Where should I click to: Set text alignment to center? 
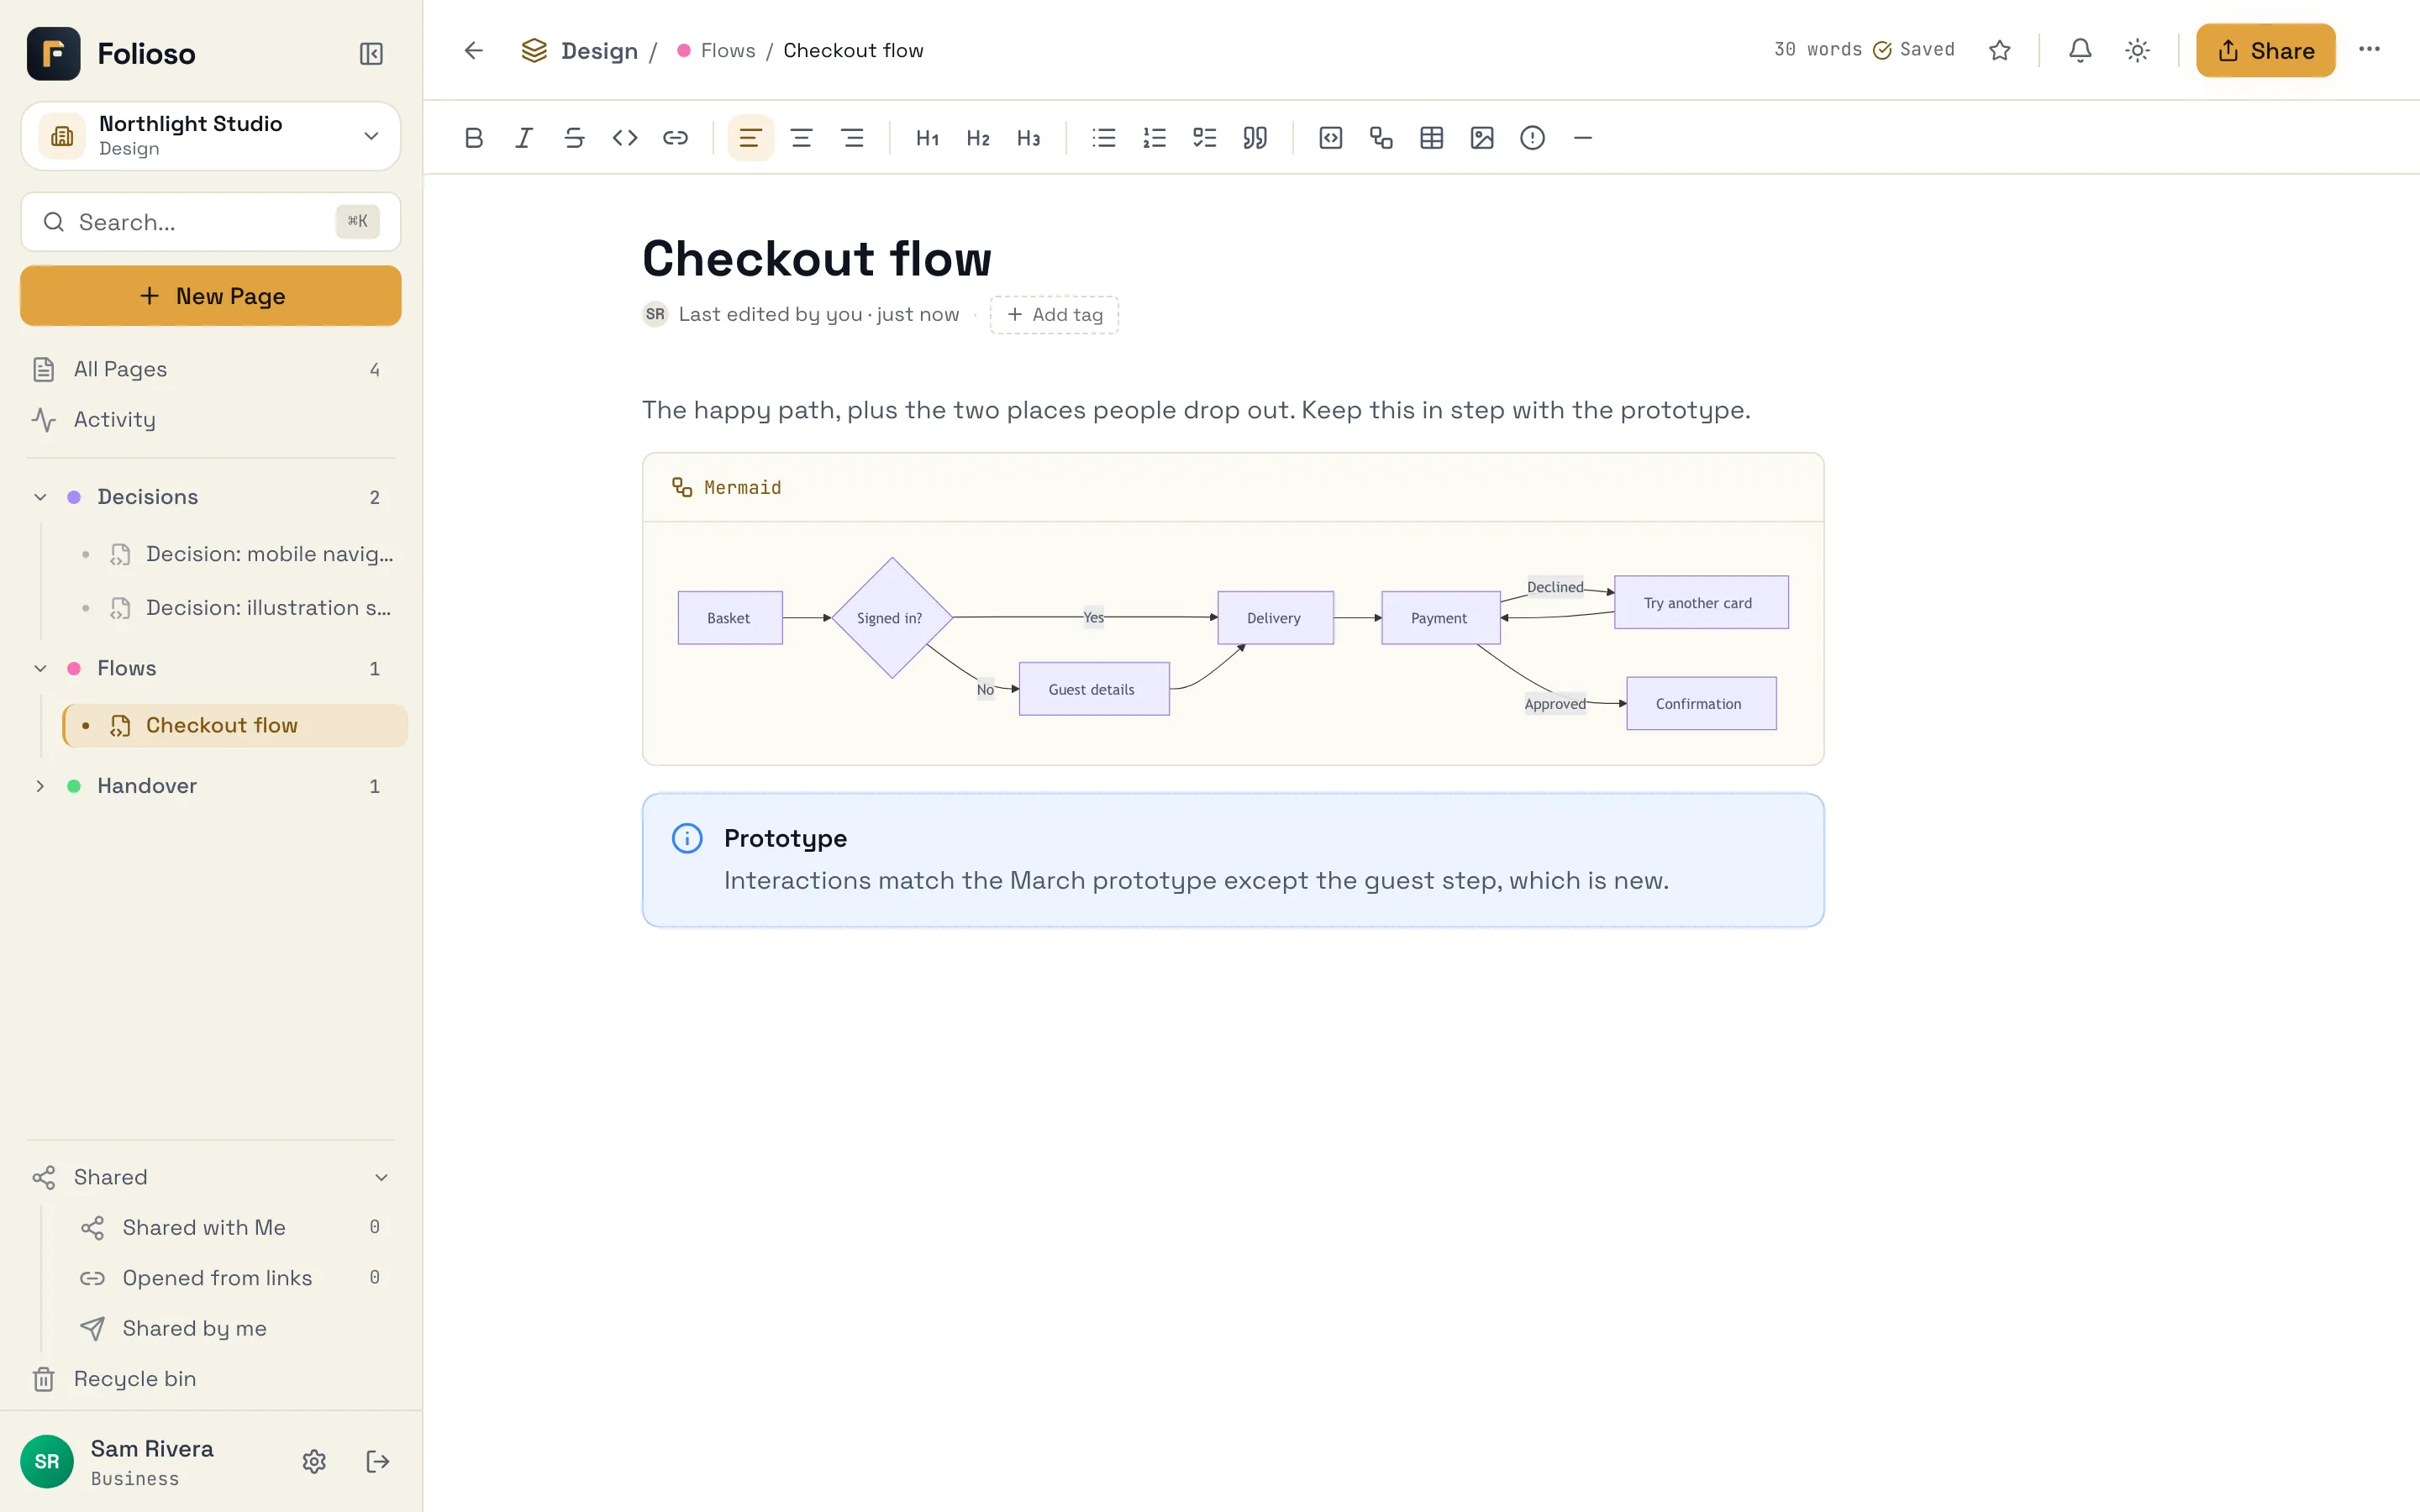coord(801,138)
